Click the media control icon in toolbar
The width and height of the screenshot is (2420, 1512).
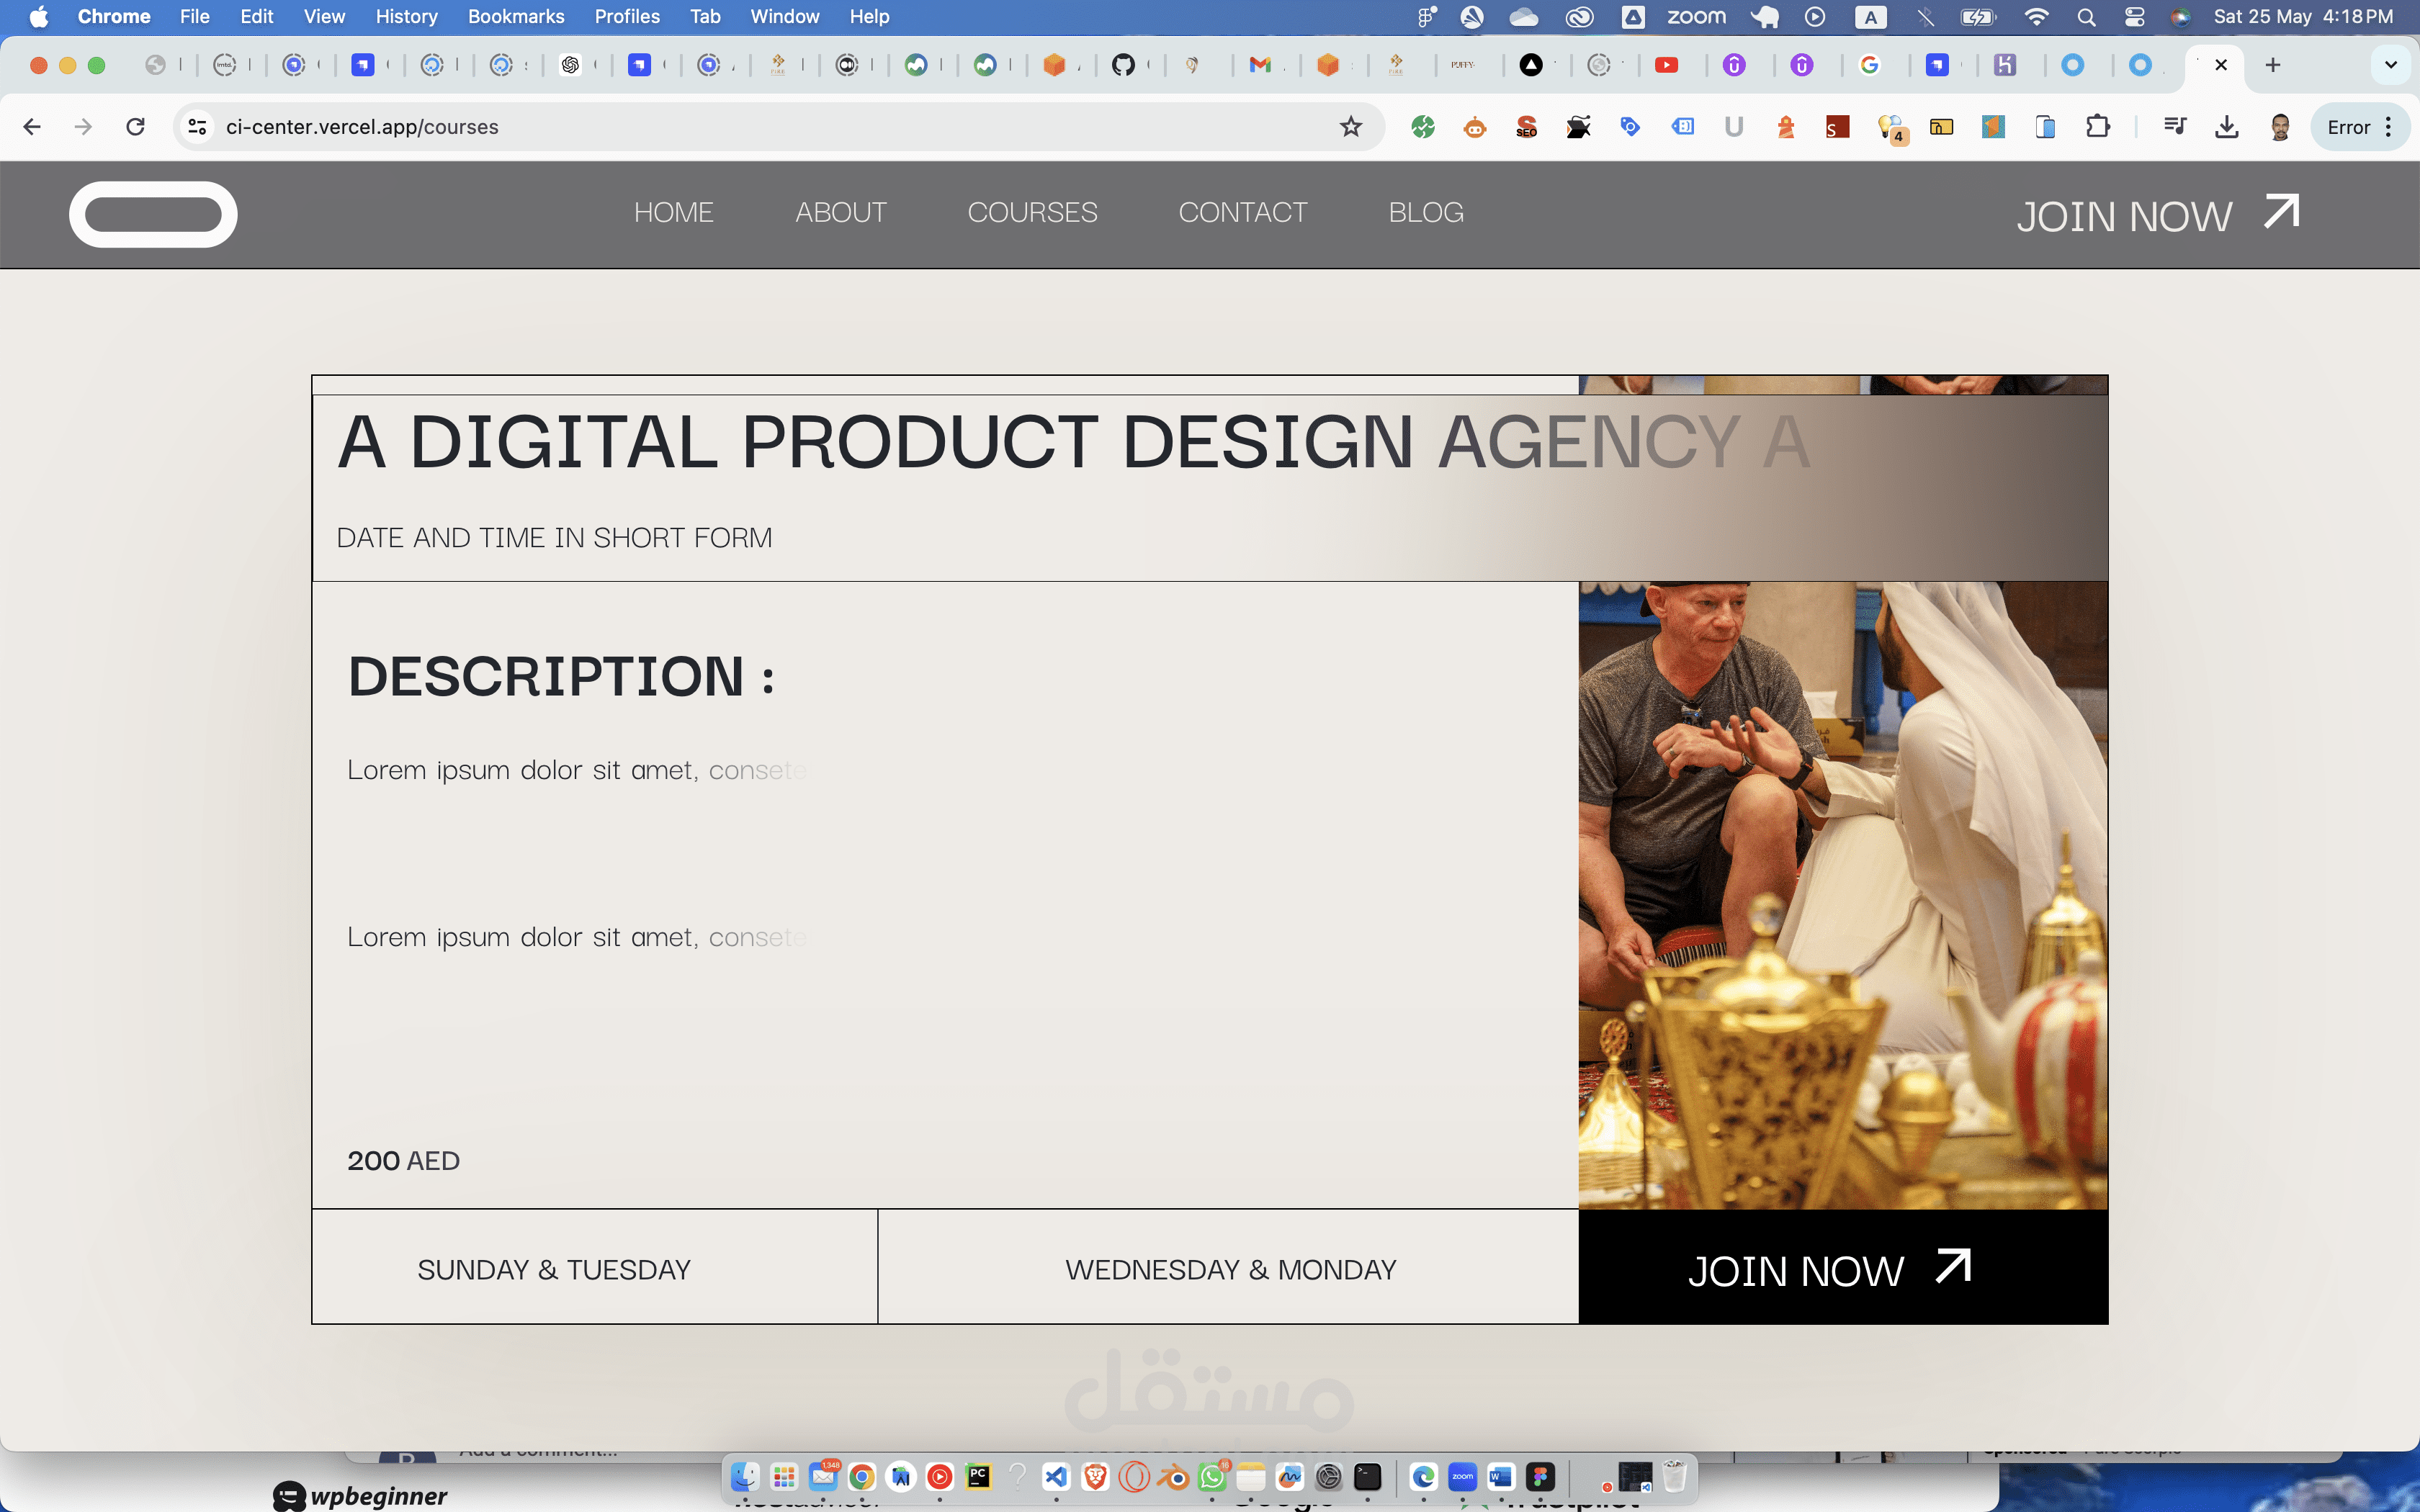pyautogui.click(x=2174, y=127)
